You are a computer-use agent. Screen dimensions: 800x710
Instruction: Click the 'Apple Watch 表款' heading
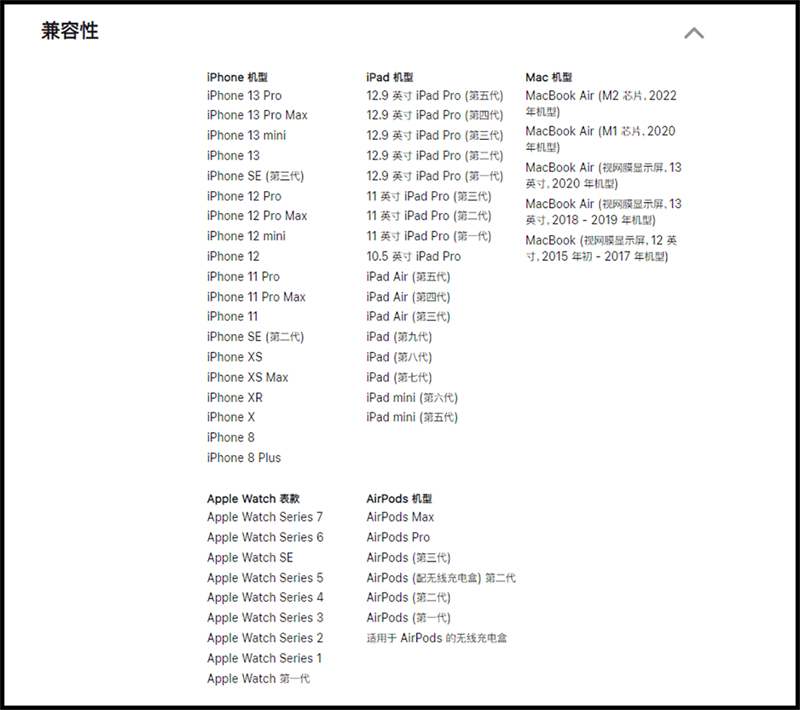pos(253,499)
